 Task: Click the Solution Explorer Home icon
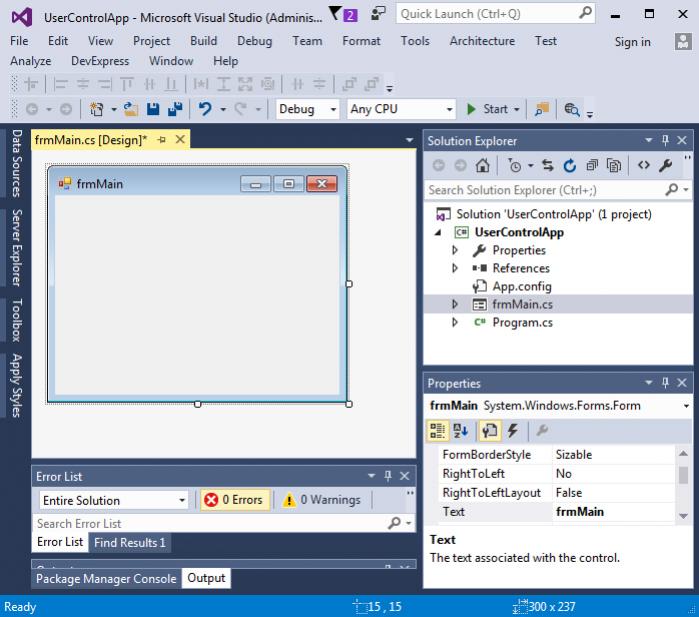482,165
